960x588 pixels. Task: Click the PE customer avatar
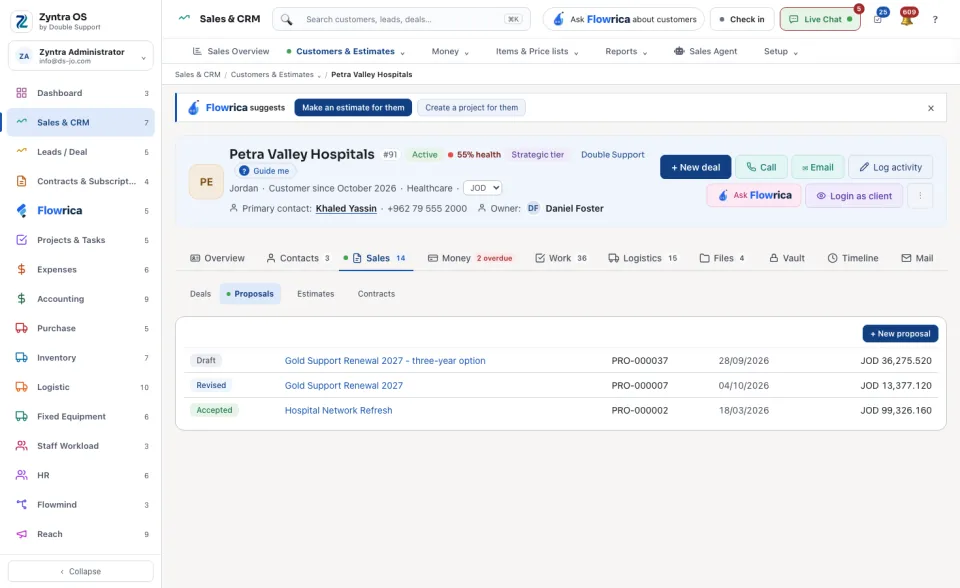tap(206, 182)
